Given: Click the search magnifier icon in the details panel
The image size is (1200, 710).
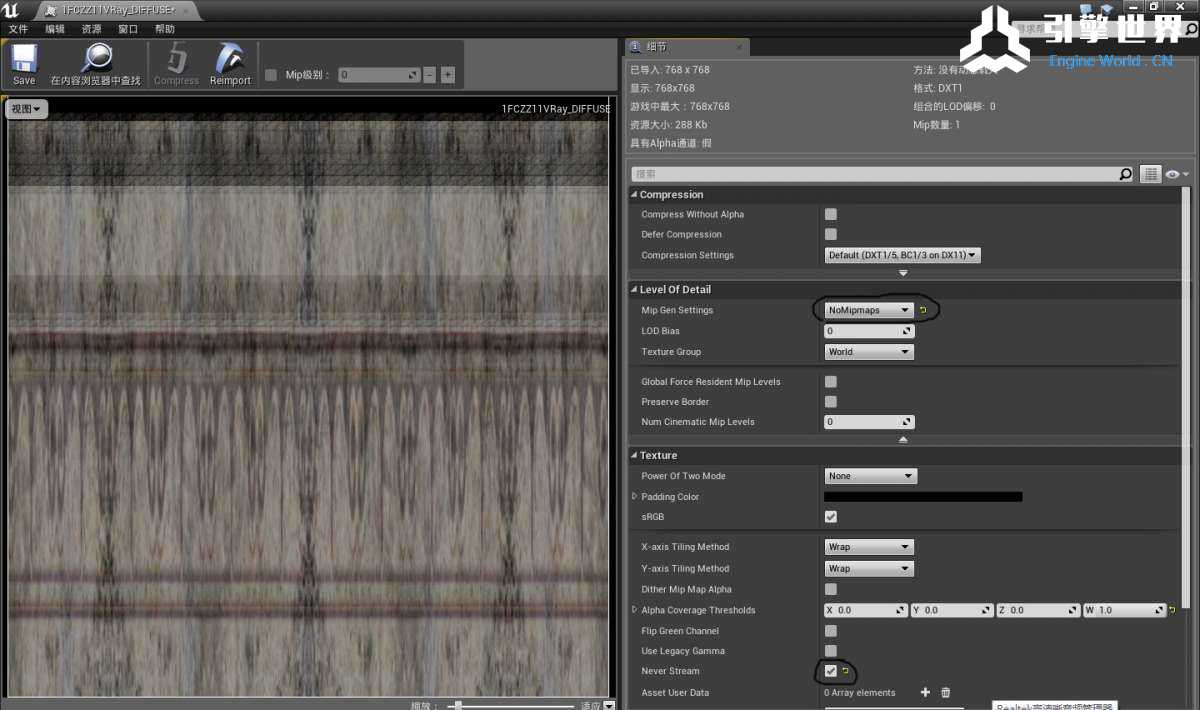Looking at the screenshot, I should tap(1125, 174).
